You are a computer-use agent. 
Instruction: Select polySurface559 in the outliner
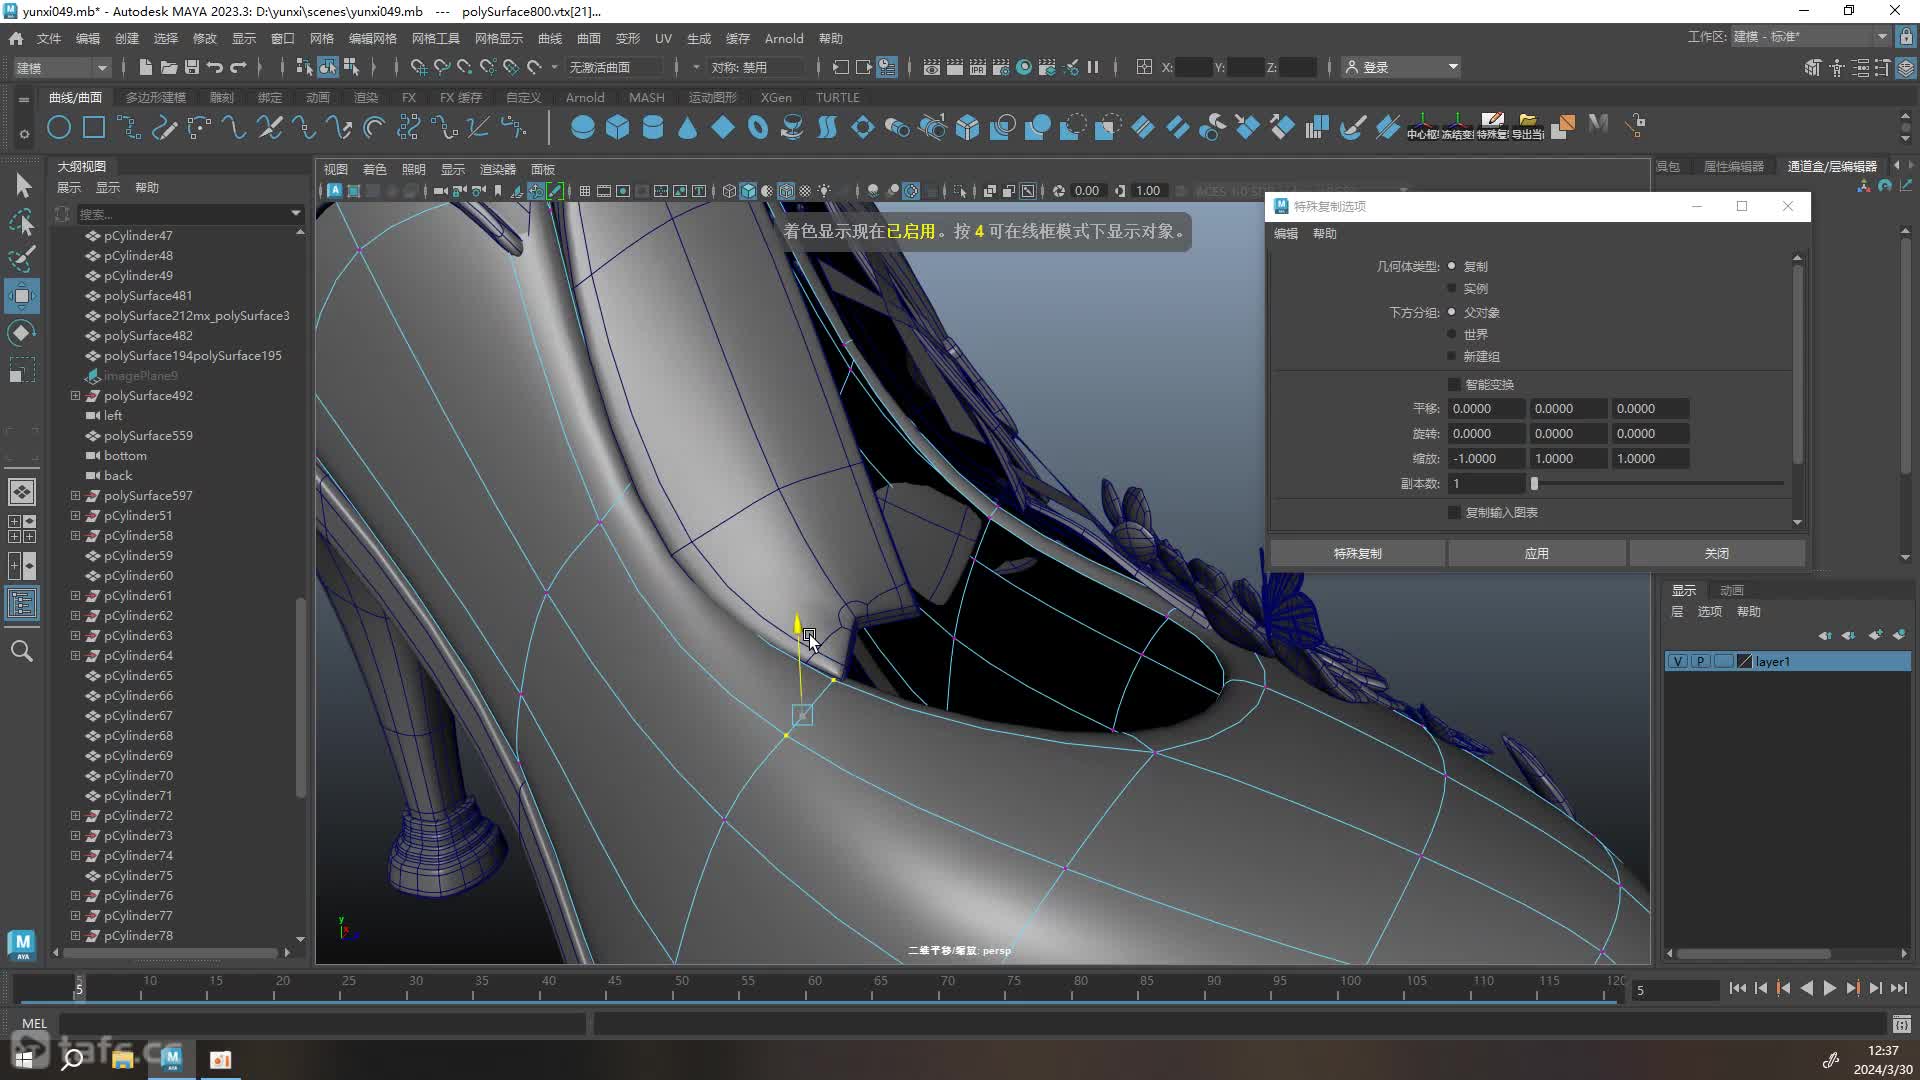(x=148, y=435)
